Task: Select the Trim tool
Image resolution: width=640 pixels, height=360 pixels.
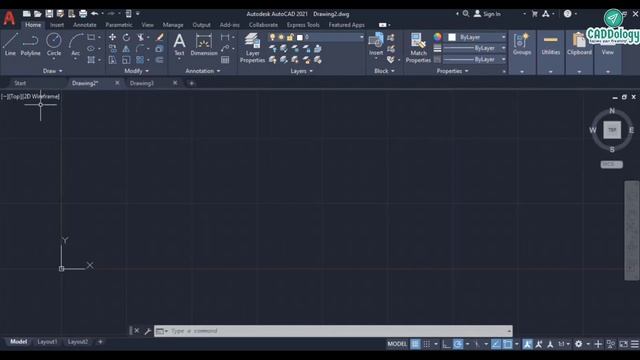Action: click(x=141, y=37)
